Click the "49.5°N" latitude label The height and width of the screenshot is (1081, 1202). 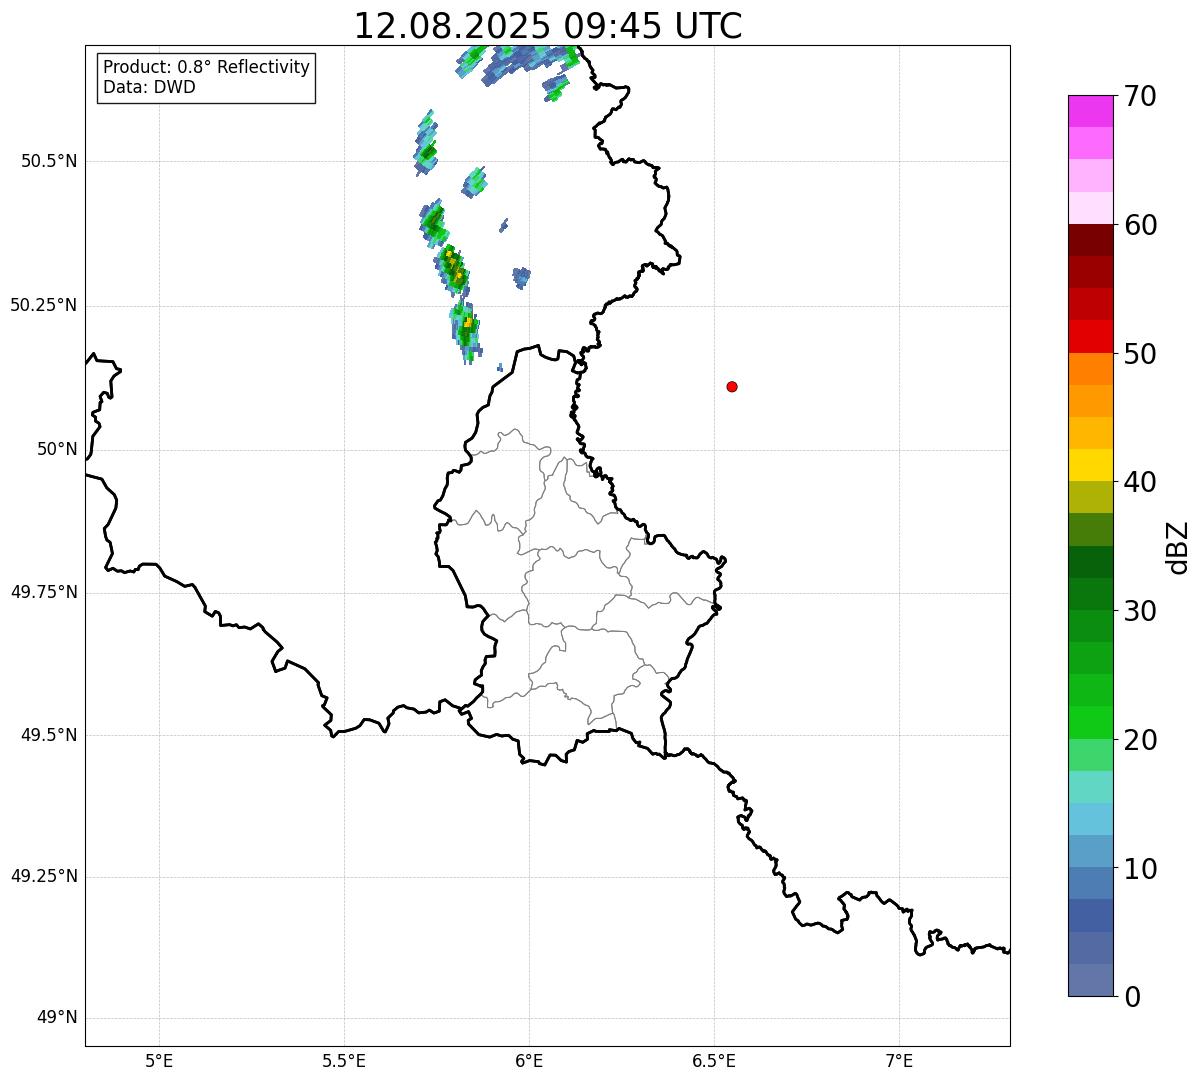click(48, 735)
